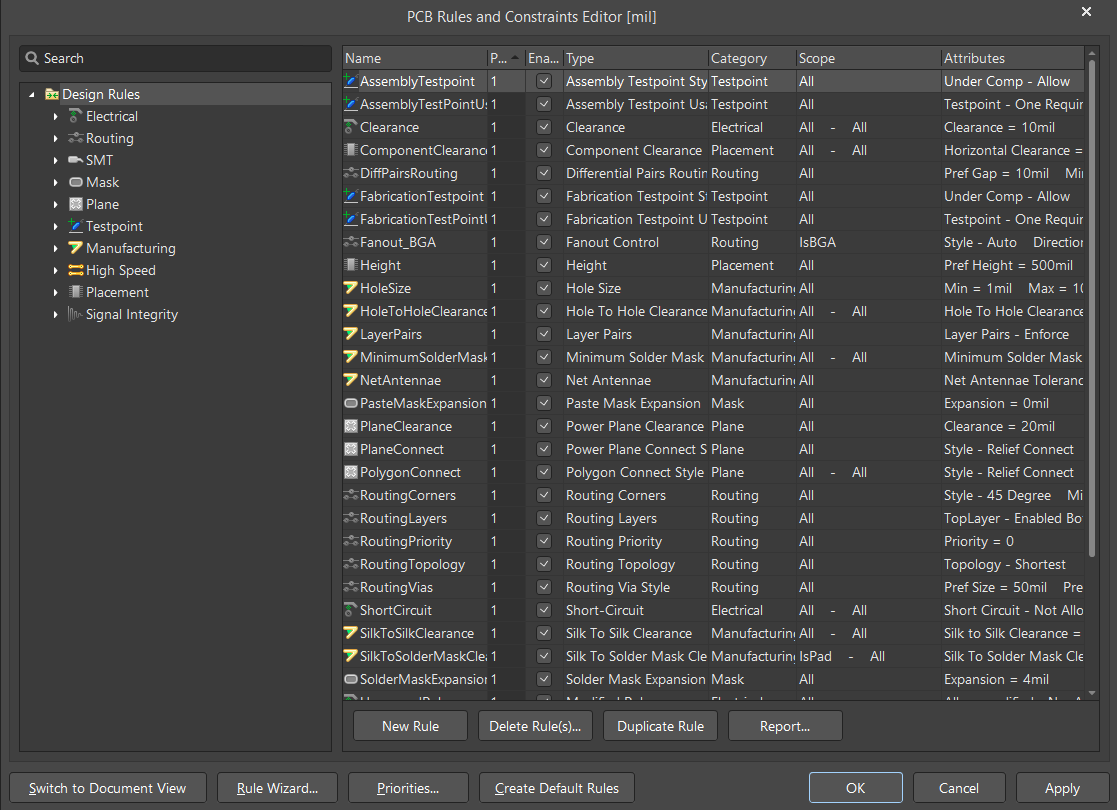
Task: Click the New Rule button
Action: 410,726
